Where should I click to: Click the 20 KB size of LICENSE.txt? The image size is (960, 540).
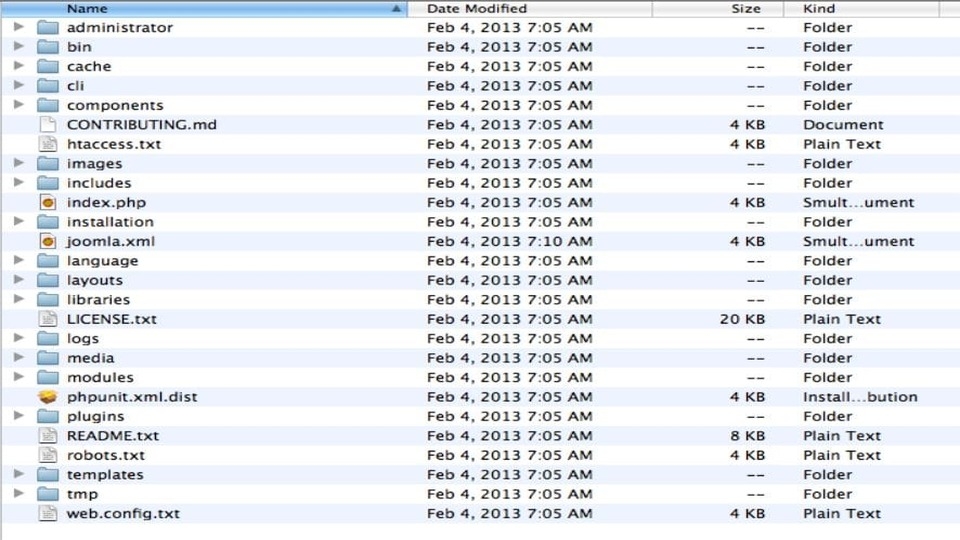(742, 319)
